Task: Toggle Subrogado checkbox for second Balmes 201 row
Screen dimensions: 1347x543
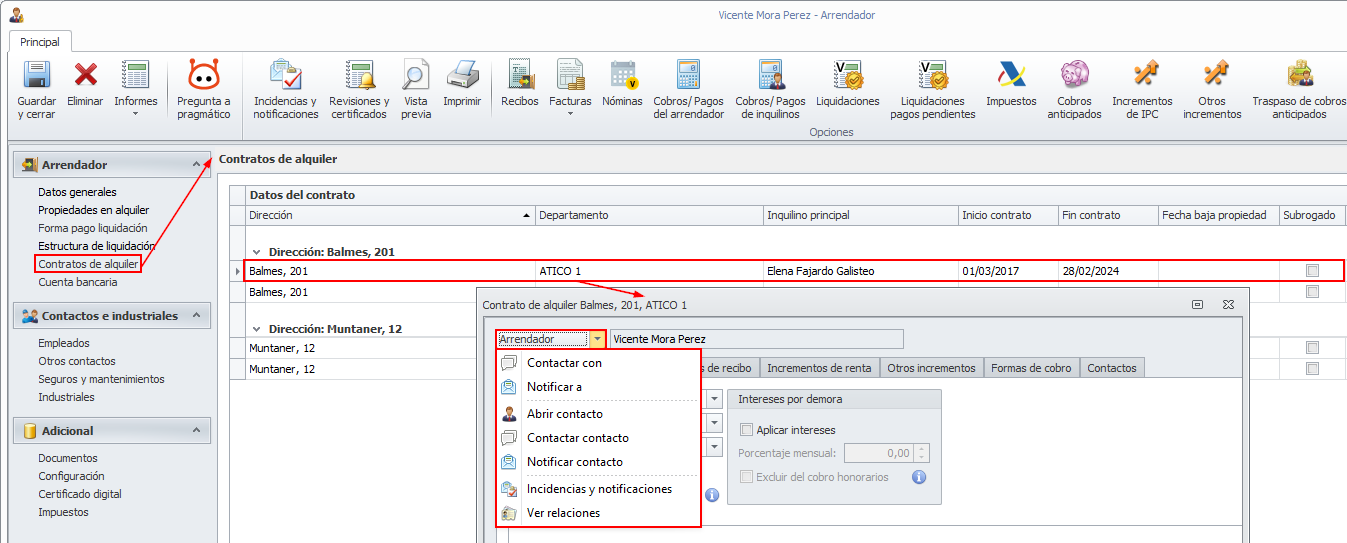Action: pos(1313,292)
